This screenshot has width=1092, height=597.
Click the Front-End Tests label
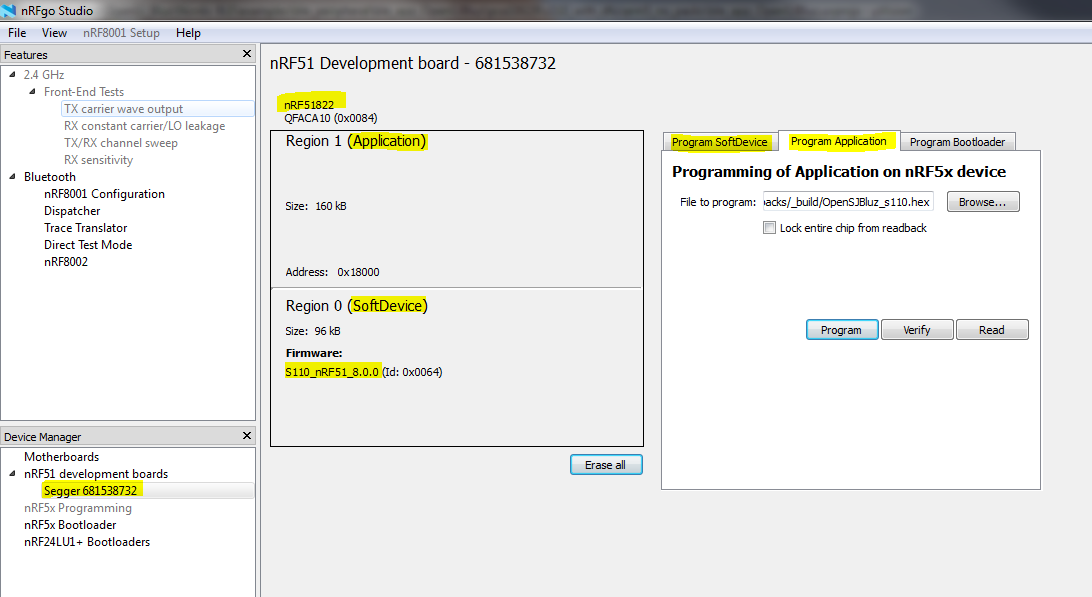click(x=84, y=92)
